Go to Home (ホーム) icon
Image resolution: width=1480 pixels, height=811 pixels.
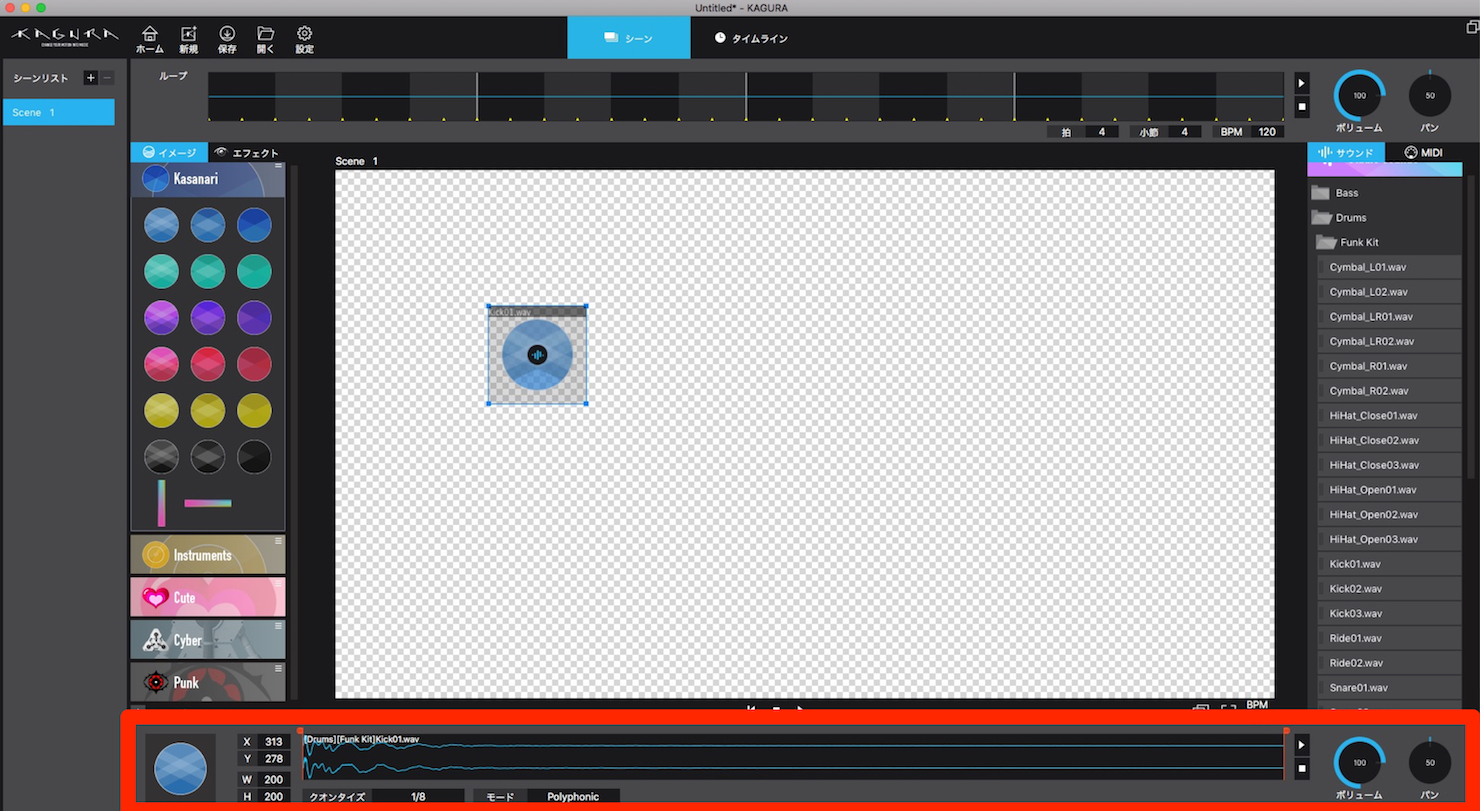click(150, 39)
